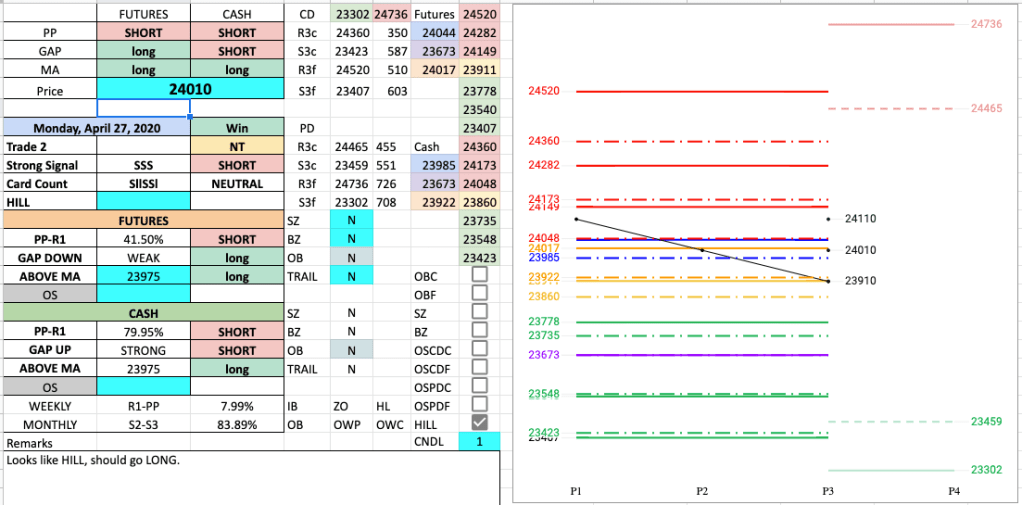
Task: Click the P4 axis label in chart
Action: pos(954,491)
